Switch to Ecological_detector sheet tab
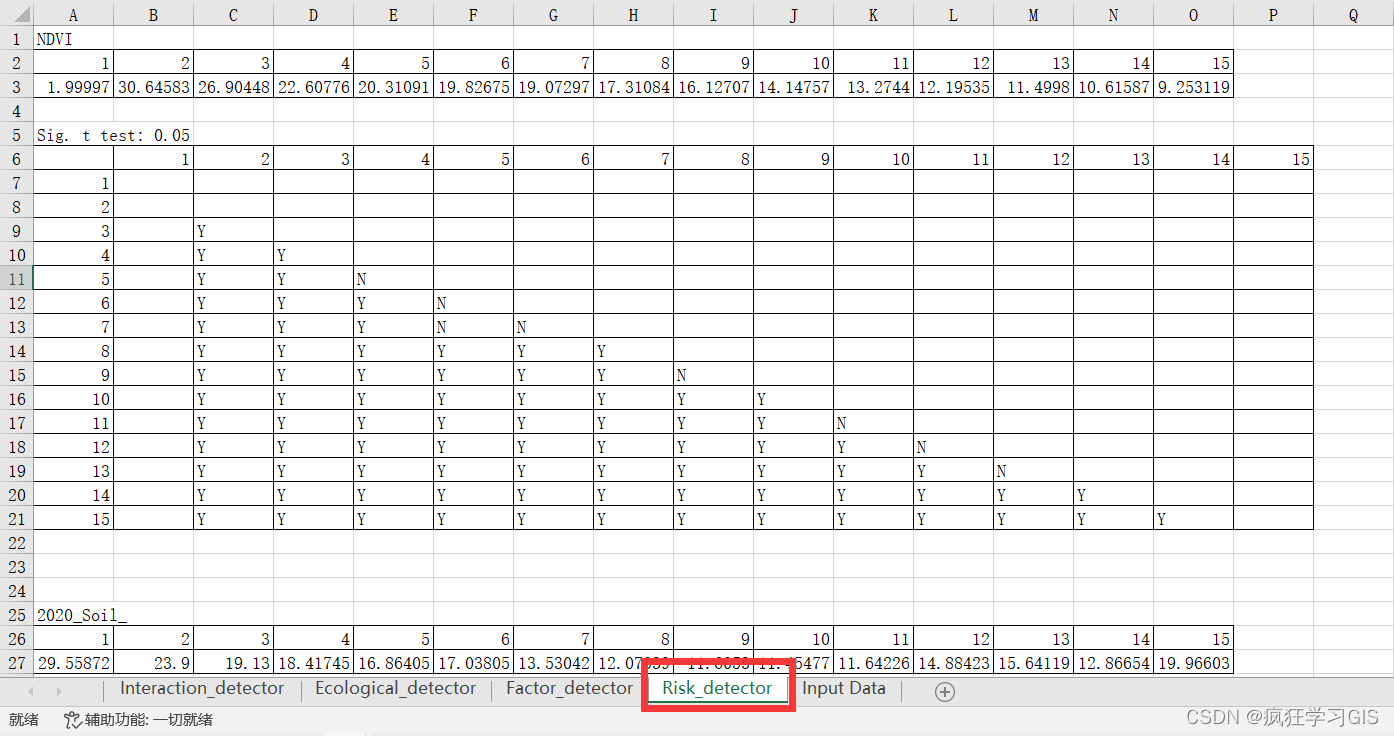Image resolution: width=1394 pixels, height=736 pixels. pyautogui.click(x=395, y=688)
